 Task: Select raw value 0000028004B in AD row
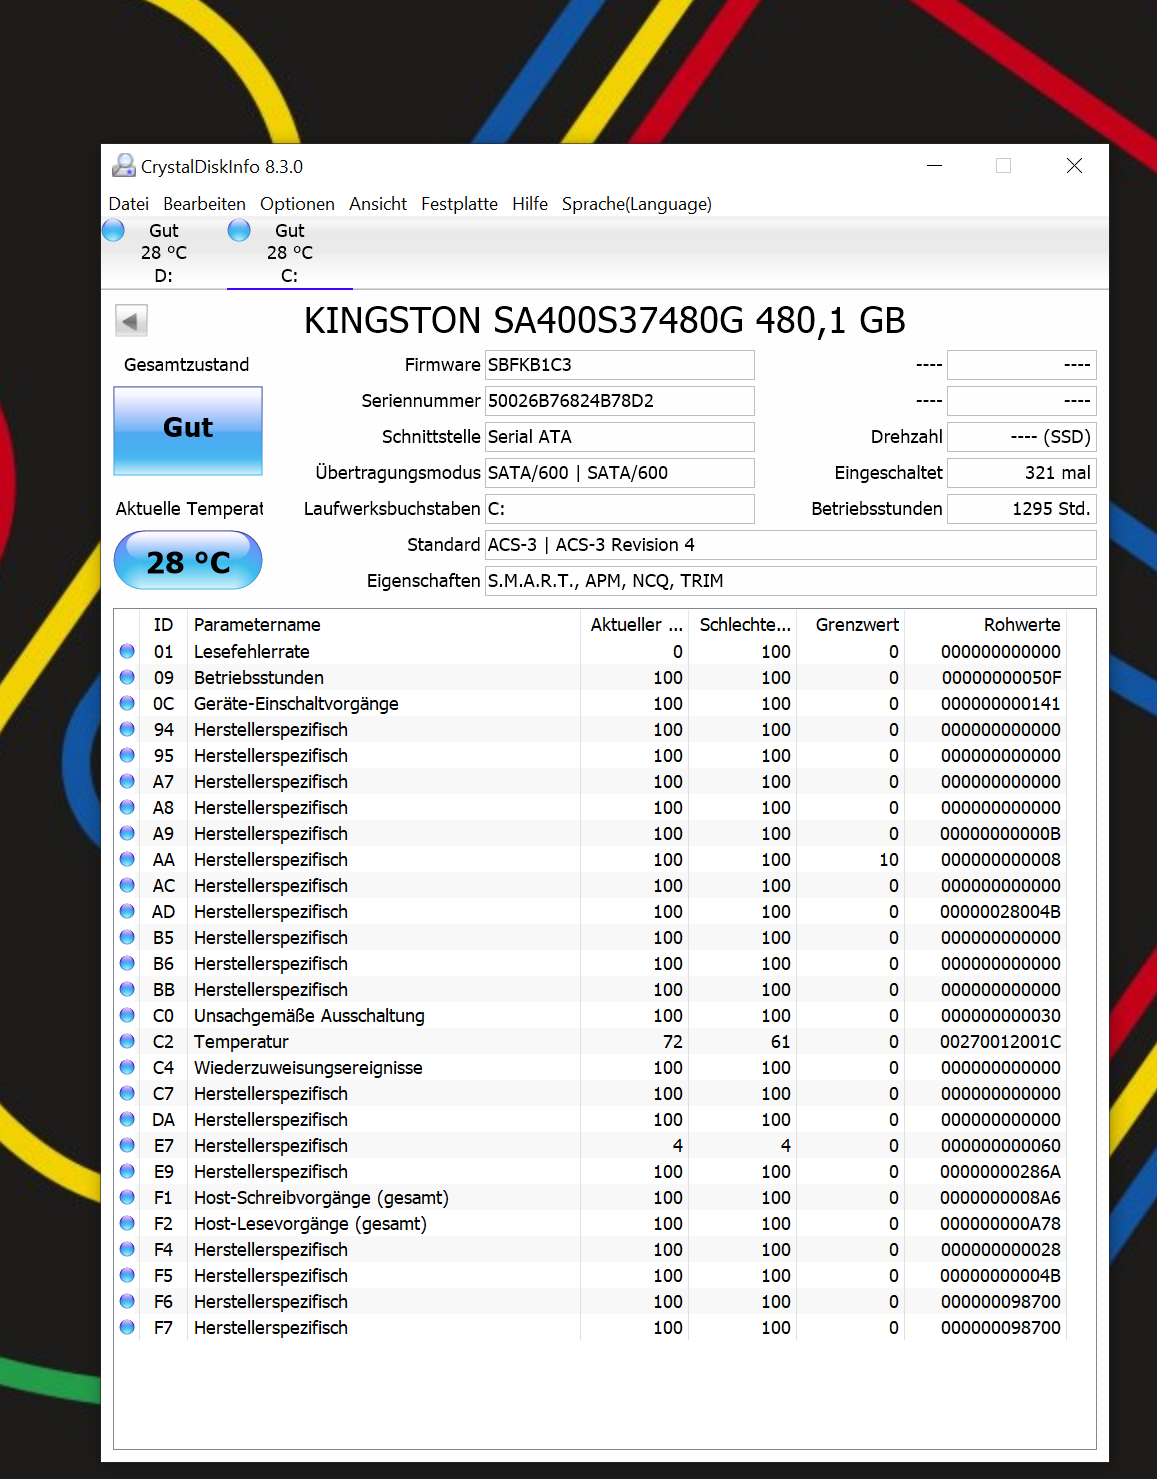[1000, 911]
